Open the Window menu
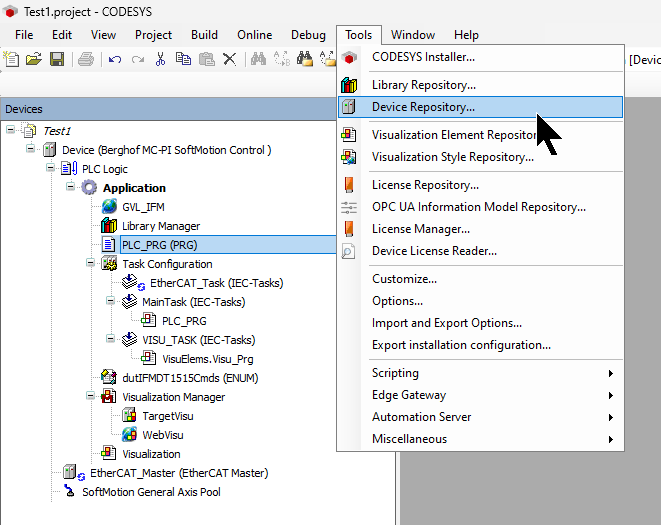Viewport: 661px width, 525px height. 413,35
